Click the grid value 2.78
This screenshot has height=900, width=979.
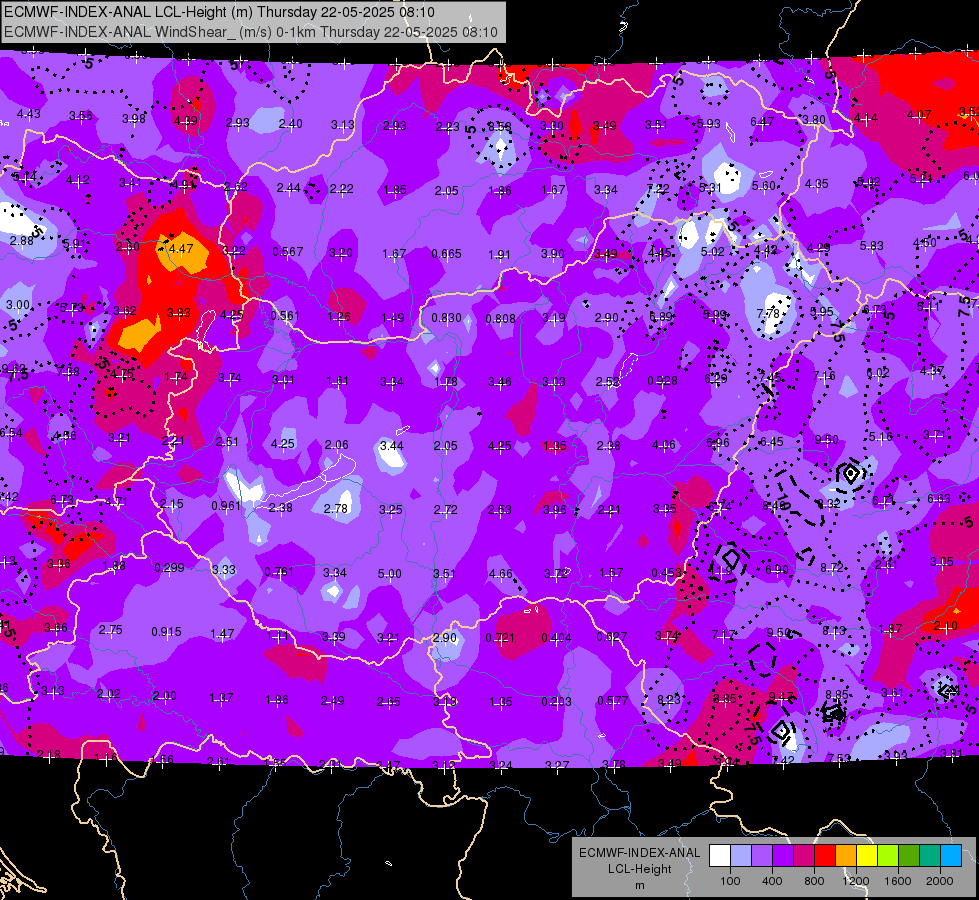pos(336,508)
